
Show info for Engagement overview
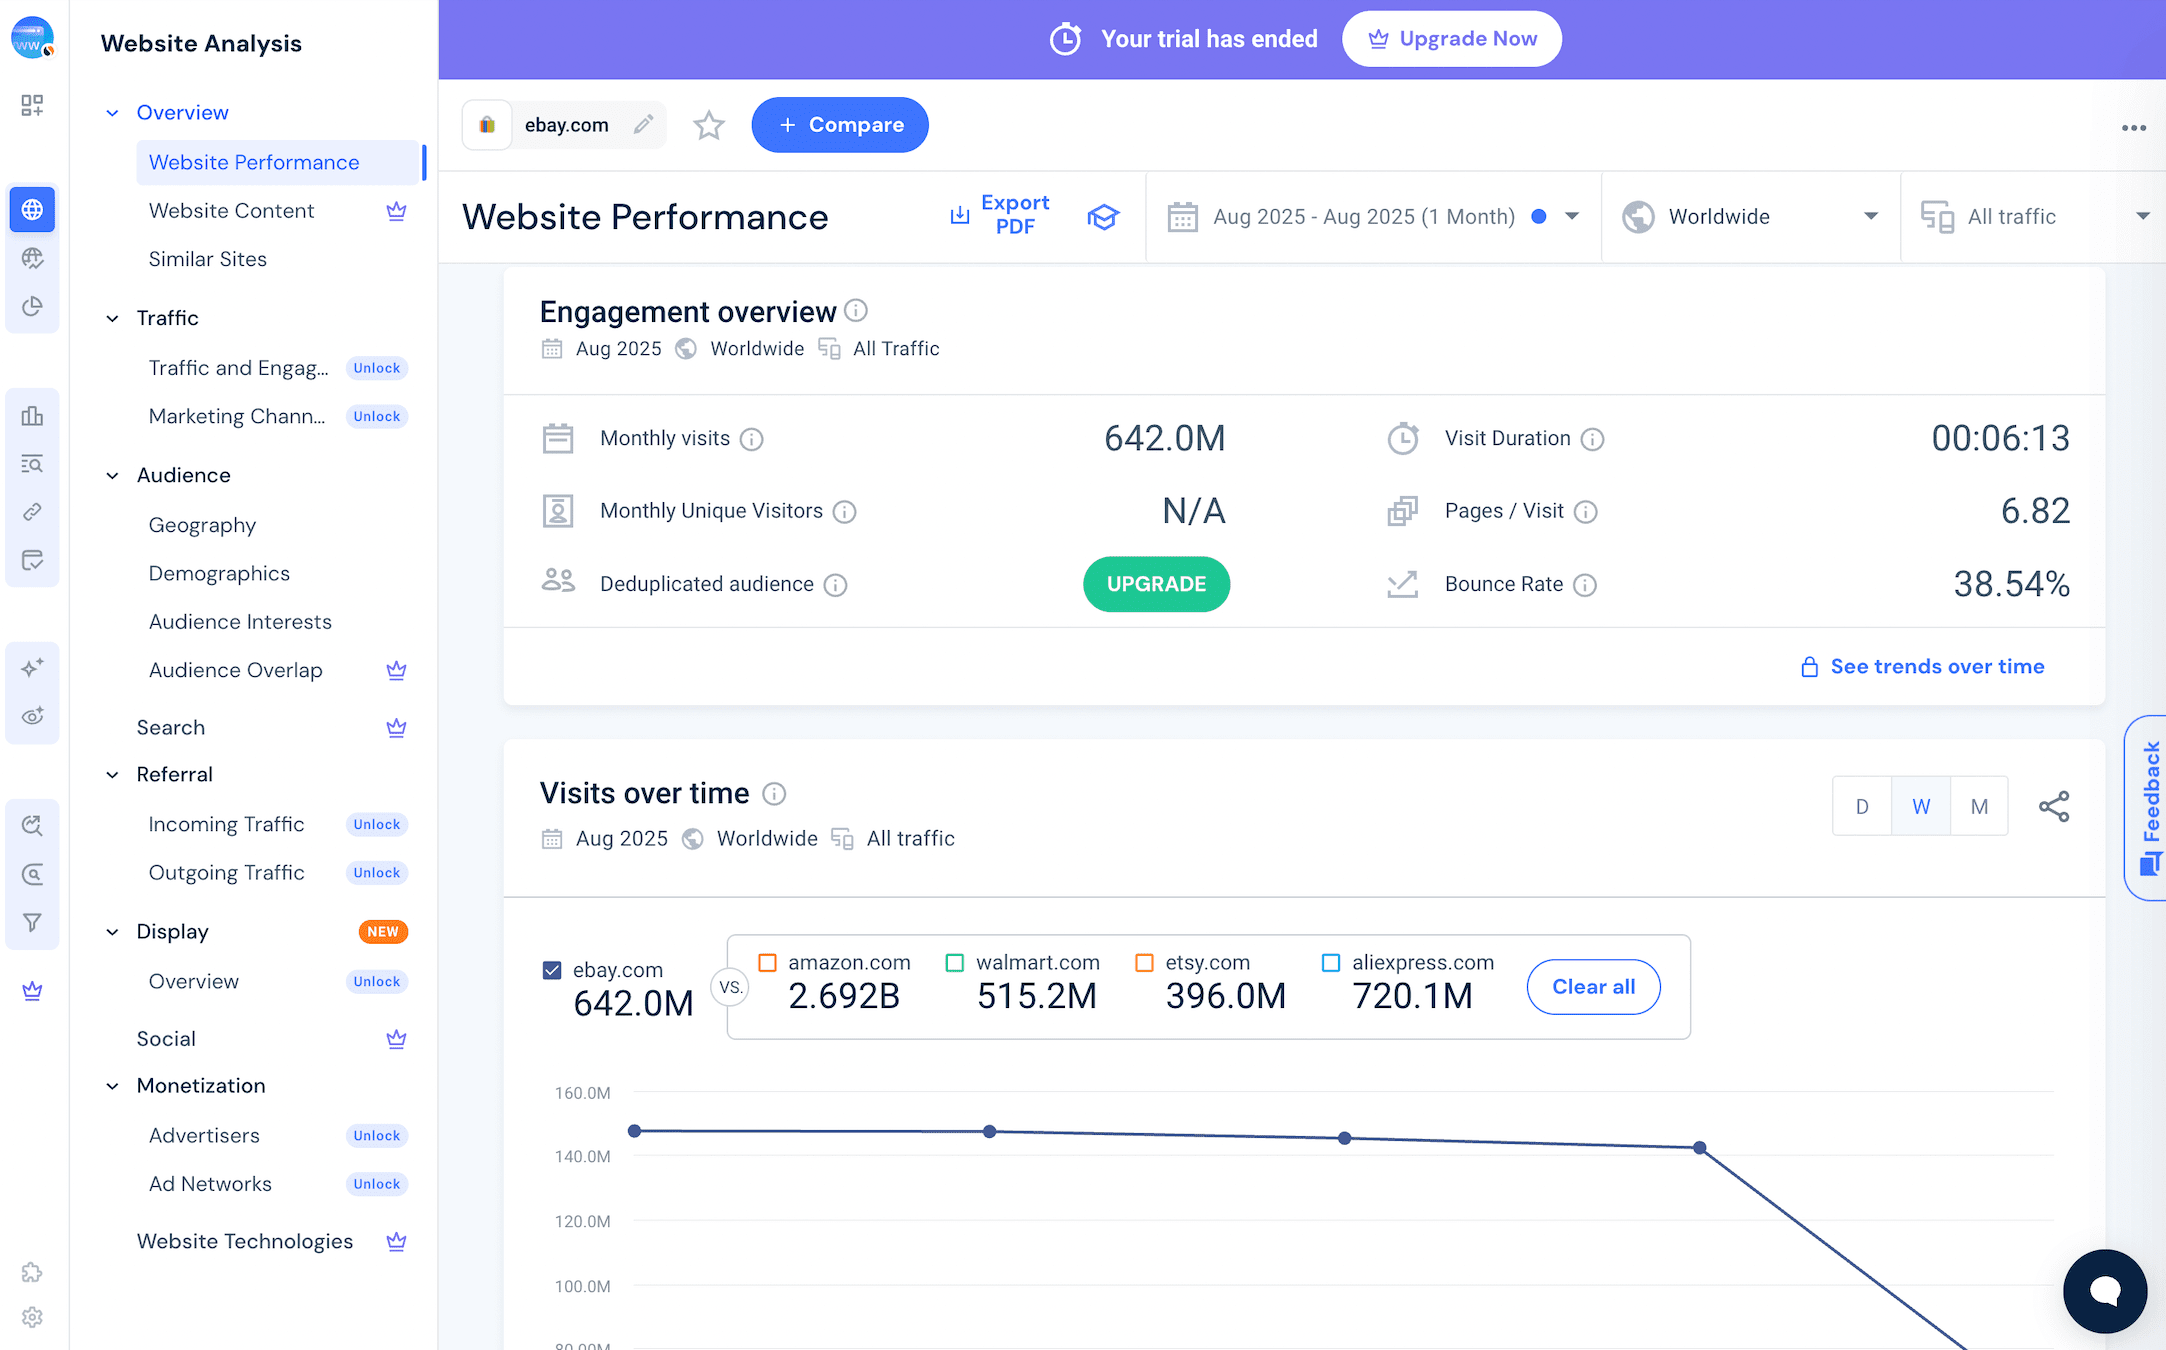(x=856, y=310)
